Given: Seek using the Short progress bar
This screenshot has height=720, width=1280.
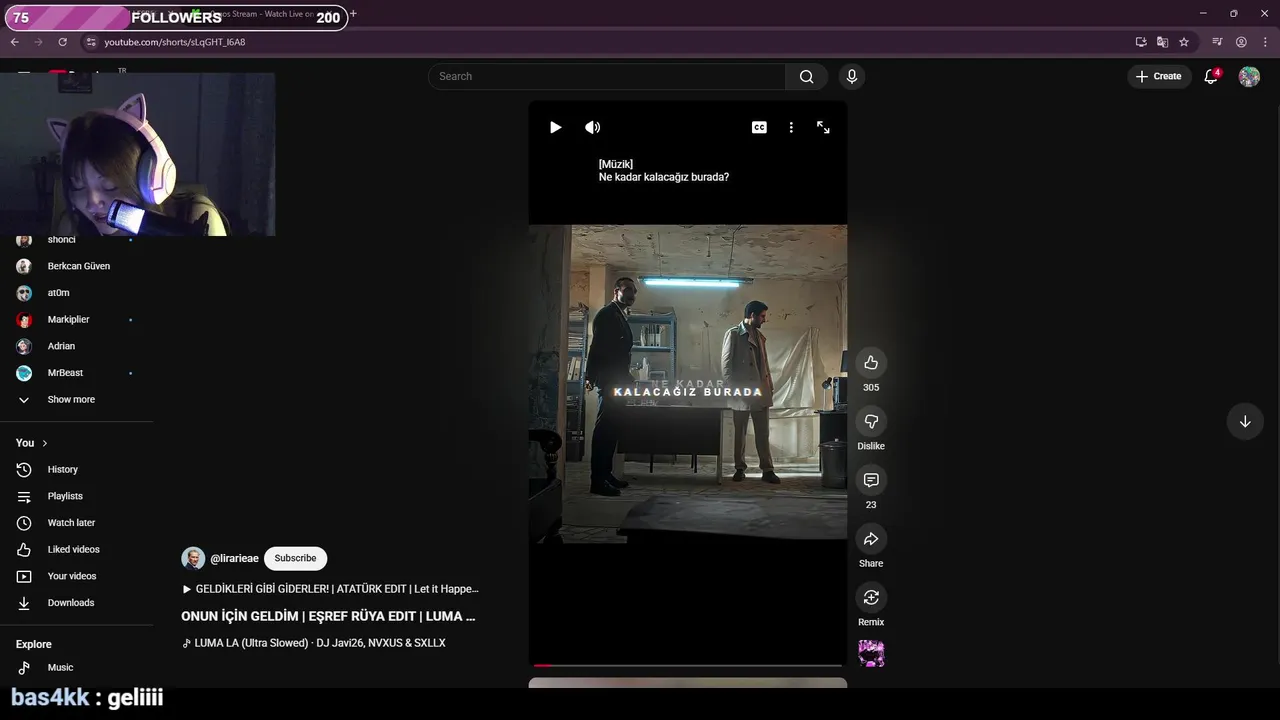Looking at the screenshot, I should pyautogui.click(x=687, y=664).
